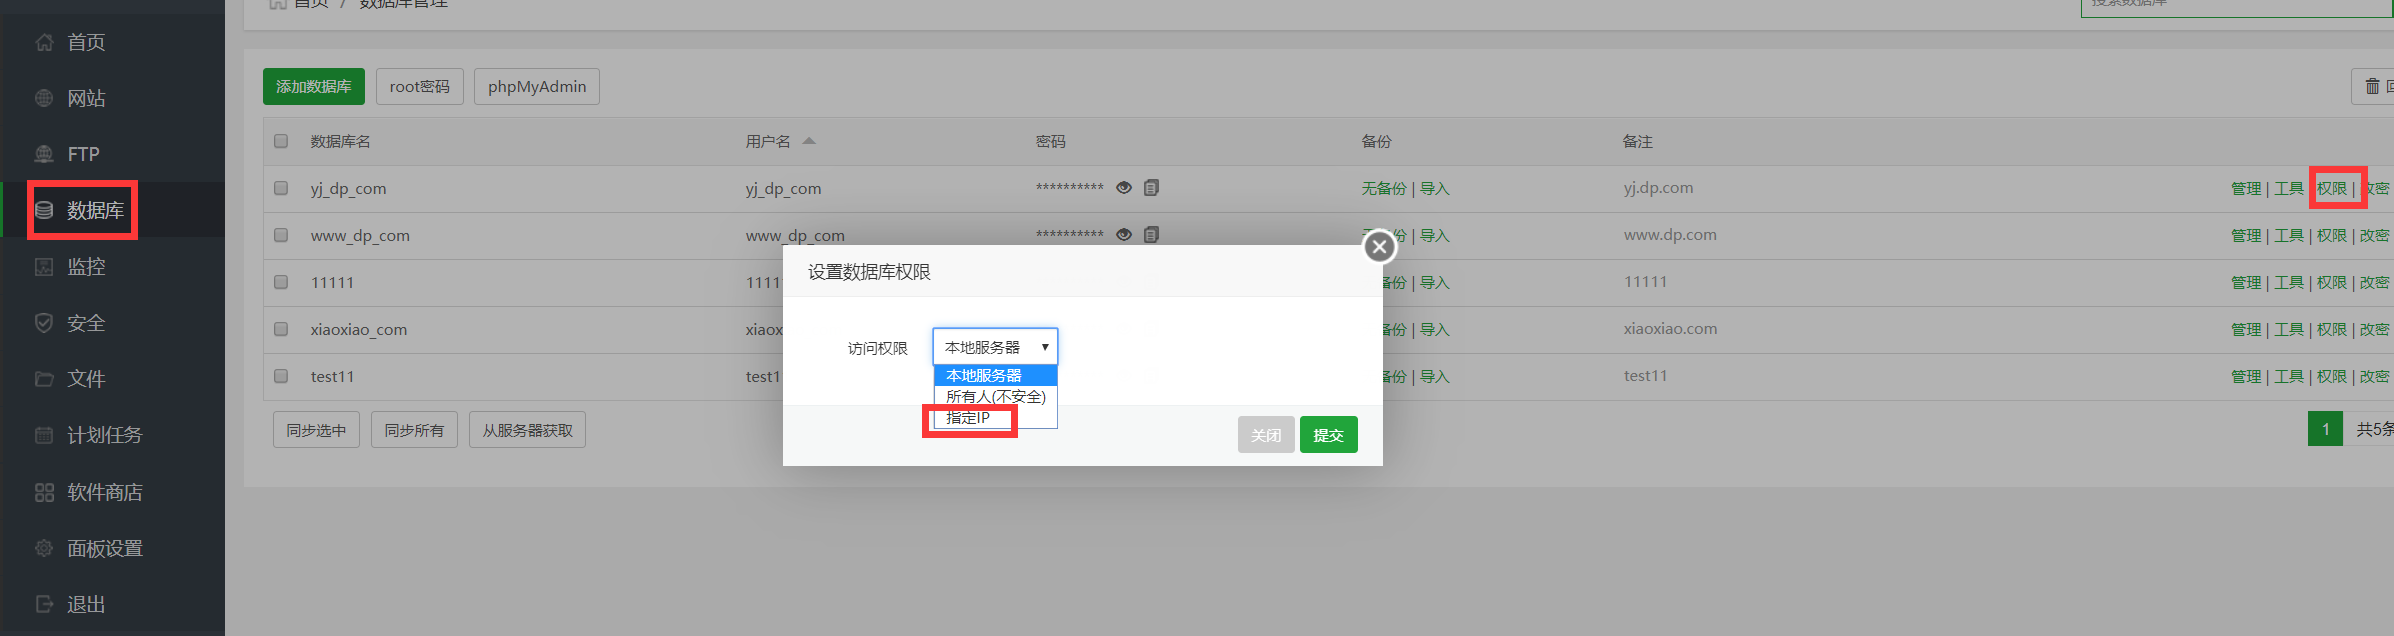This screenshot has width=2394, height=636.
Task: Copy the www_dp_com password
Action: tap(1152, 235)
